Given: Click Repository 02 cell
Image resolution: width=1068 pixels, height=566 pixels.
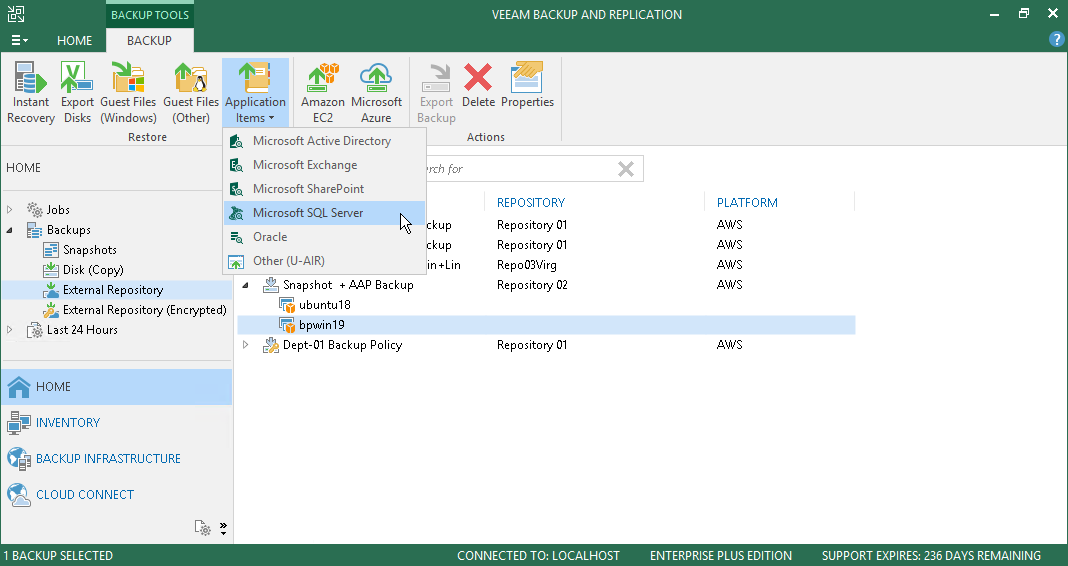Looking at the screenshot, I should coord(532,285).
